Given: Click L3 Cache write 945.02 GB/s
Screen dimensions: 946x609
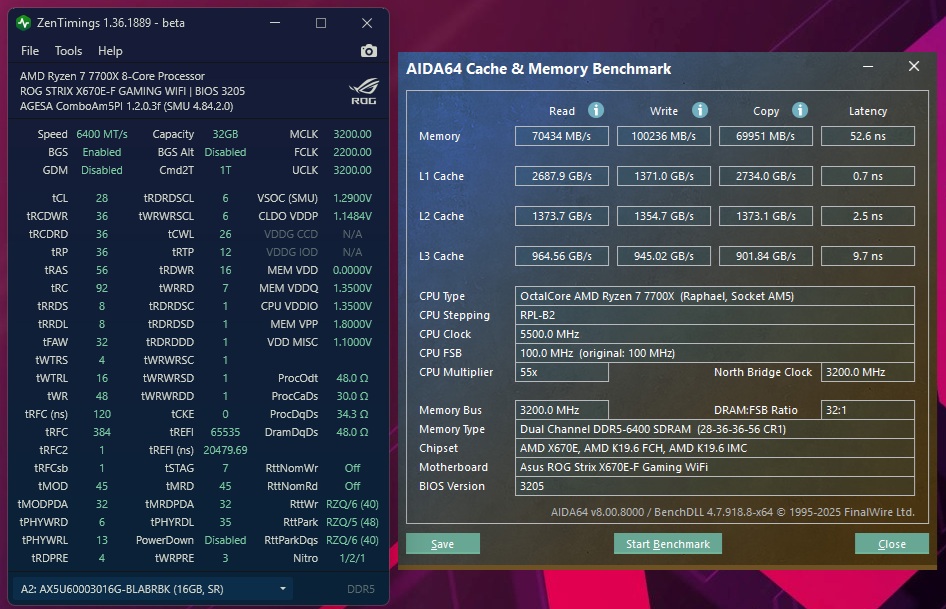Looking at the screenshot, I should [x=664, y=256].
